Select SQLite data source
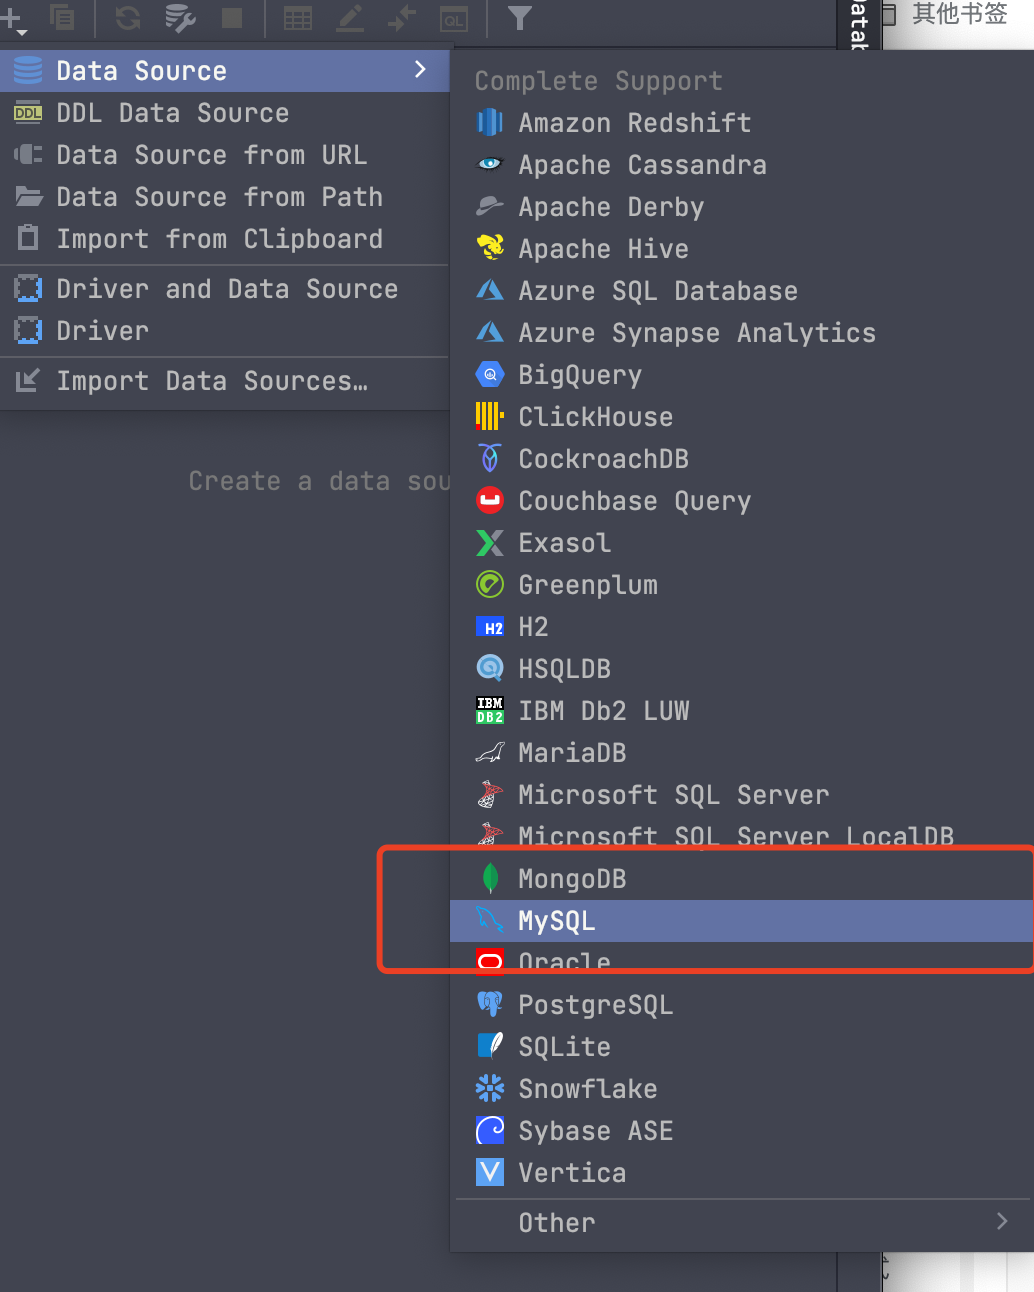 (742, 1047)
